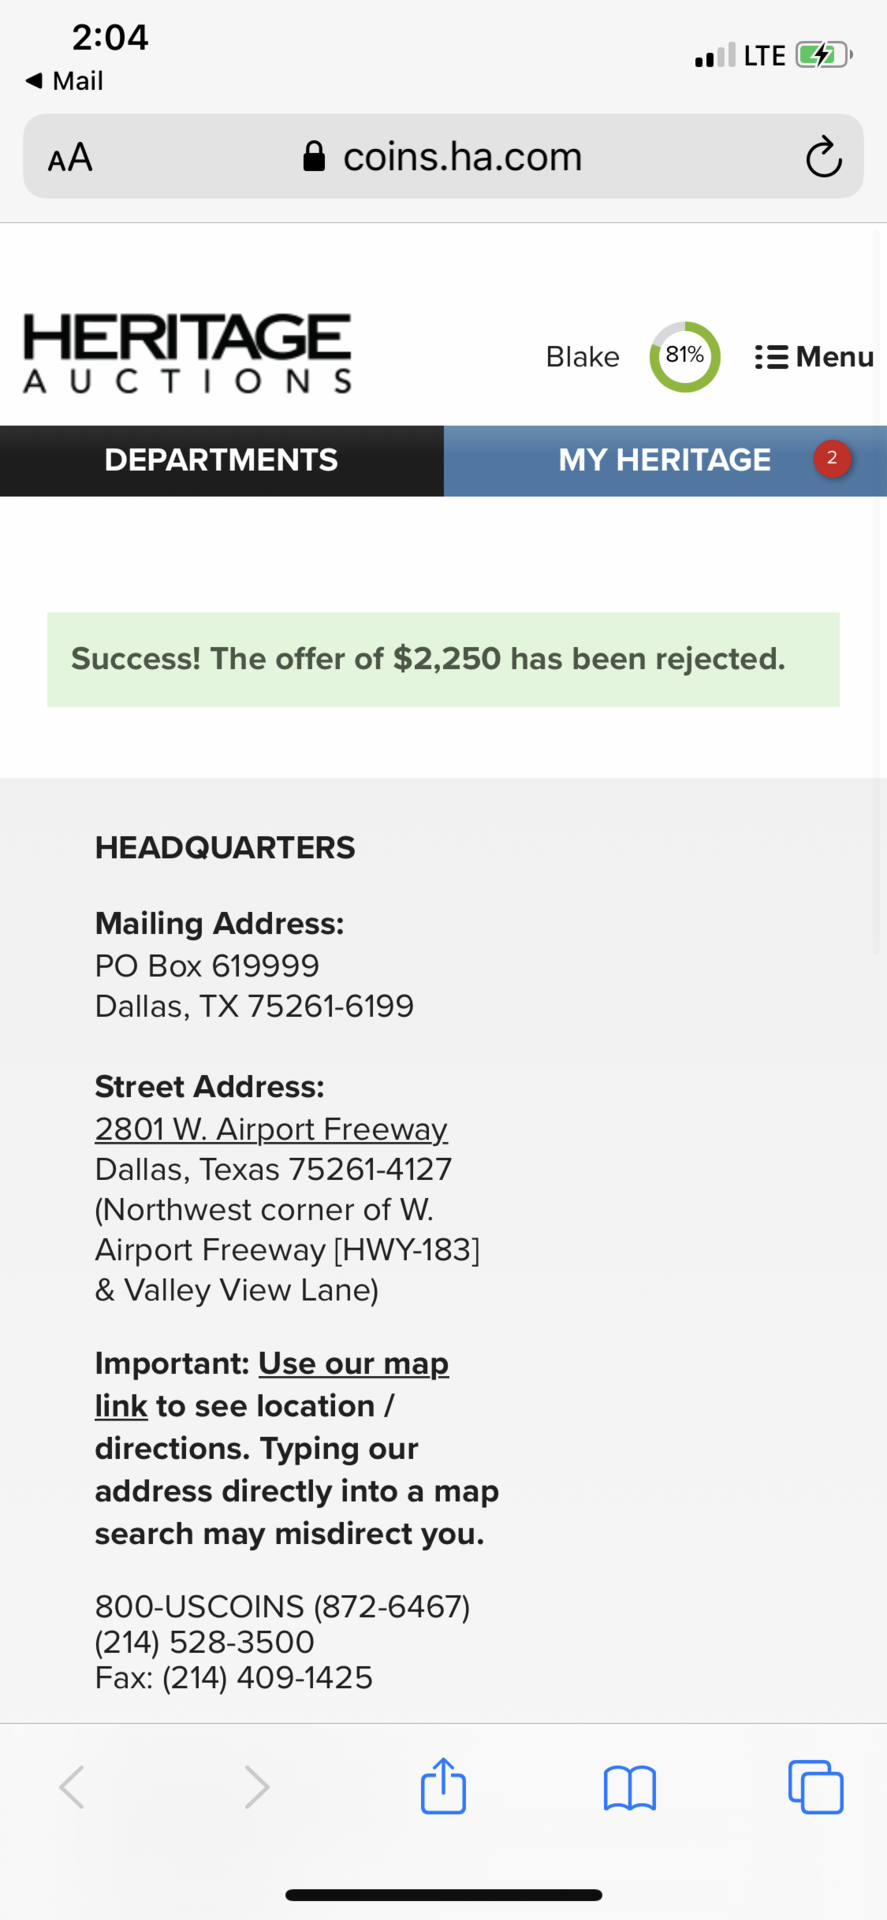Follow the 'Use our map link' hyperlink
Screen dimensions: 887x1920
pos(272,1384)
